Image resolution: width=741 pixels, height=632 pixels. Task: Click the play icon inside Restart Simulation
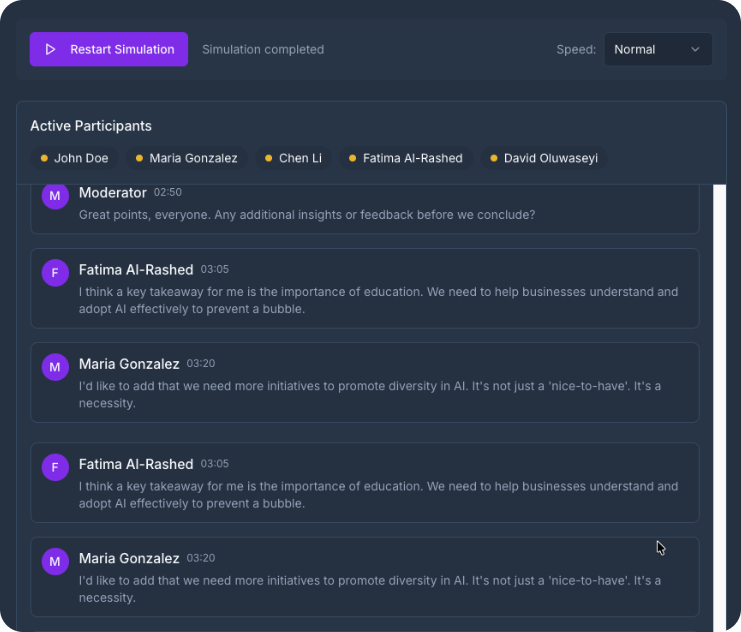(x=50, y=49)
